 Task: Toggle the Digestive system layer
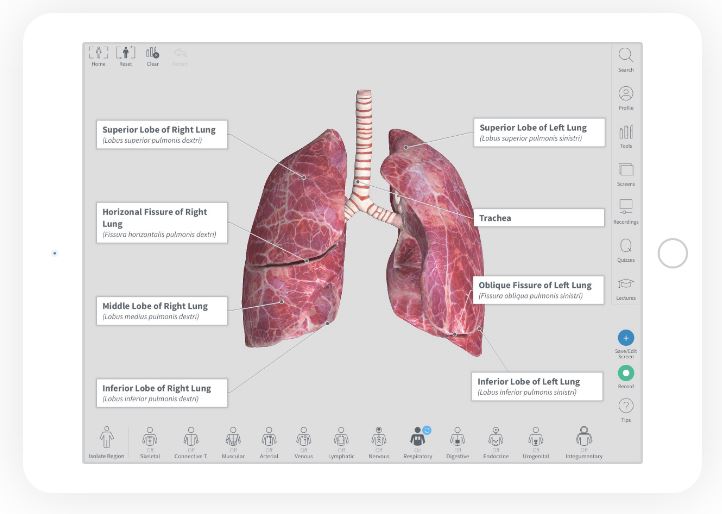457,438
